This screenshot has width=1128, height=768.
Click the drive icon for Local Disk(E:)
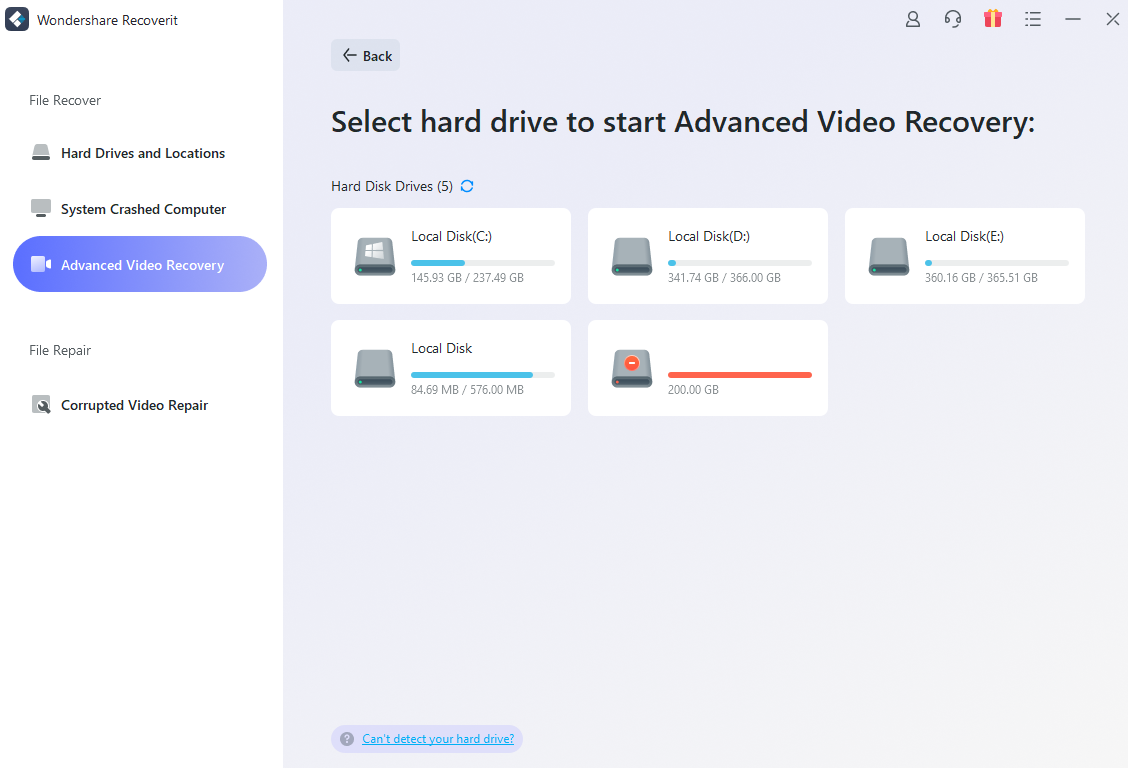tap(888, 257)
